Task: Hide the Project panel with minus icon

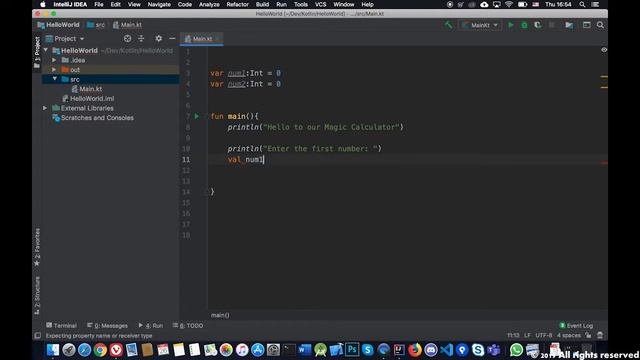Action: 172,38
